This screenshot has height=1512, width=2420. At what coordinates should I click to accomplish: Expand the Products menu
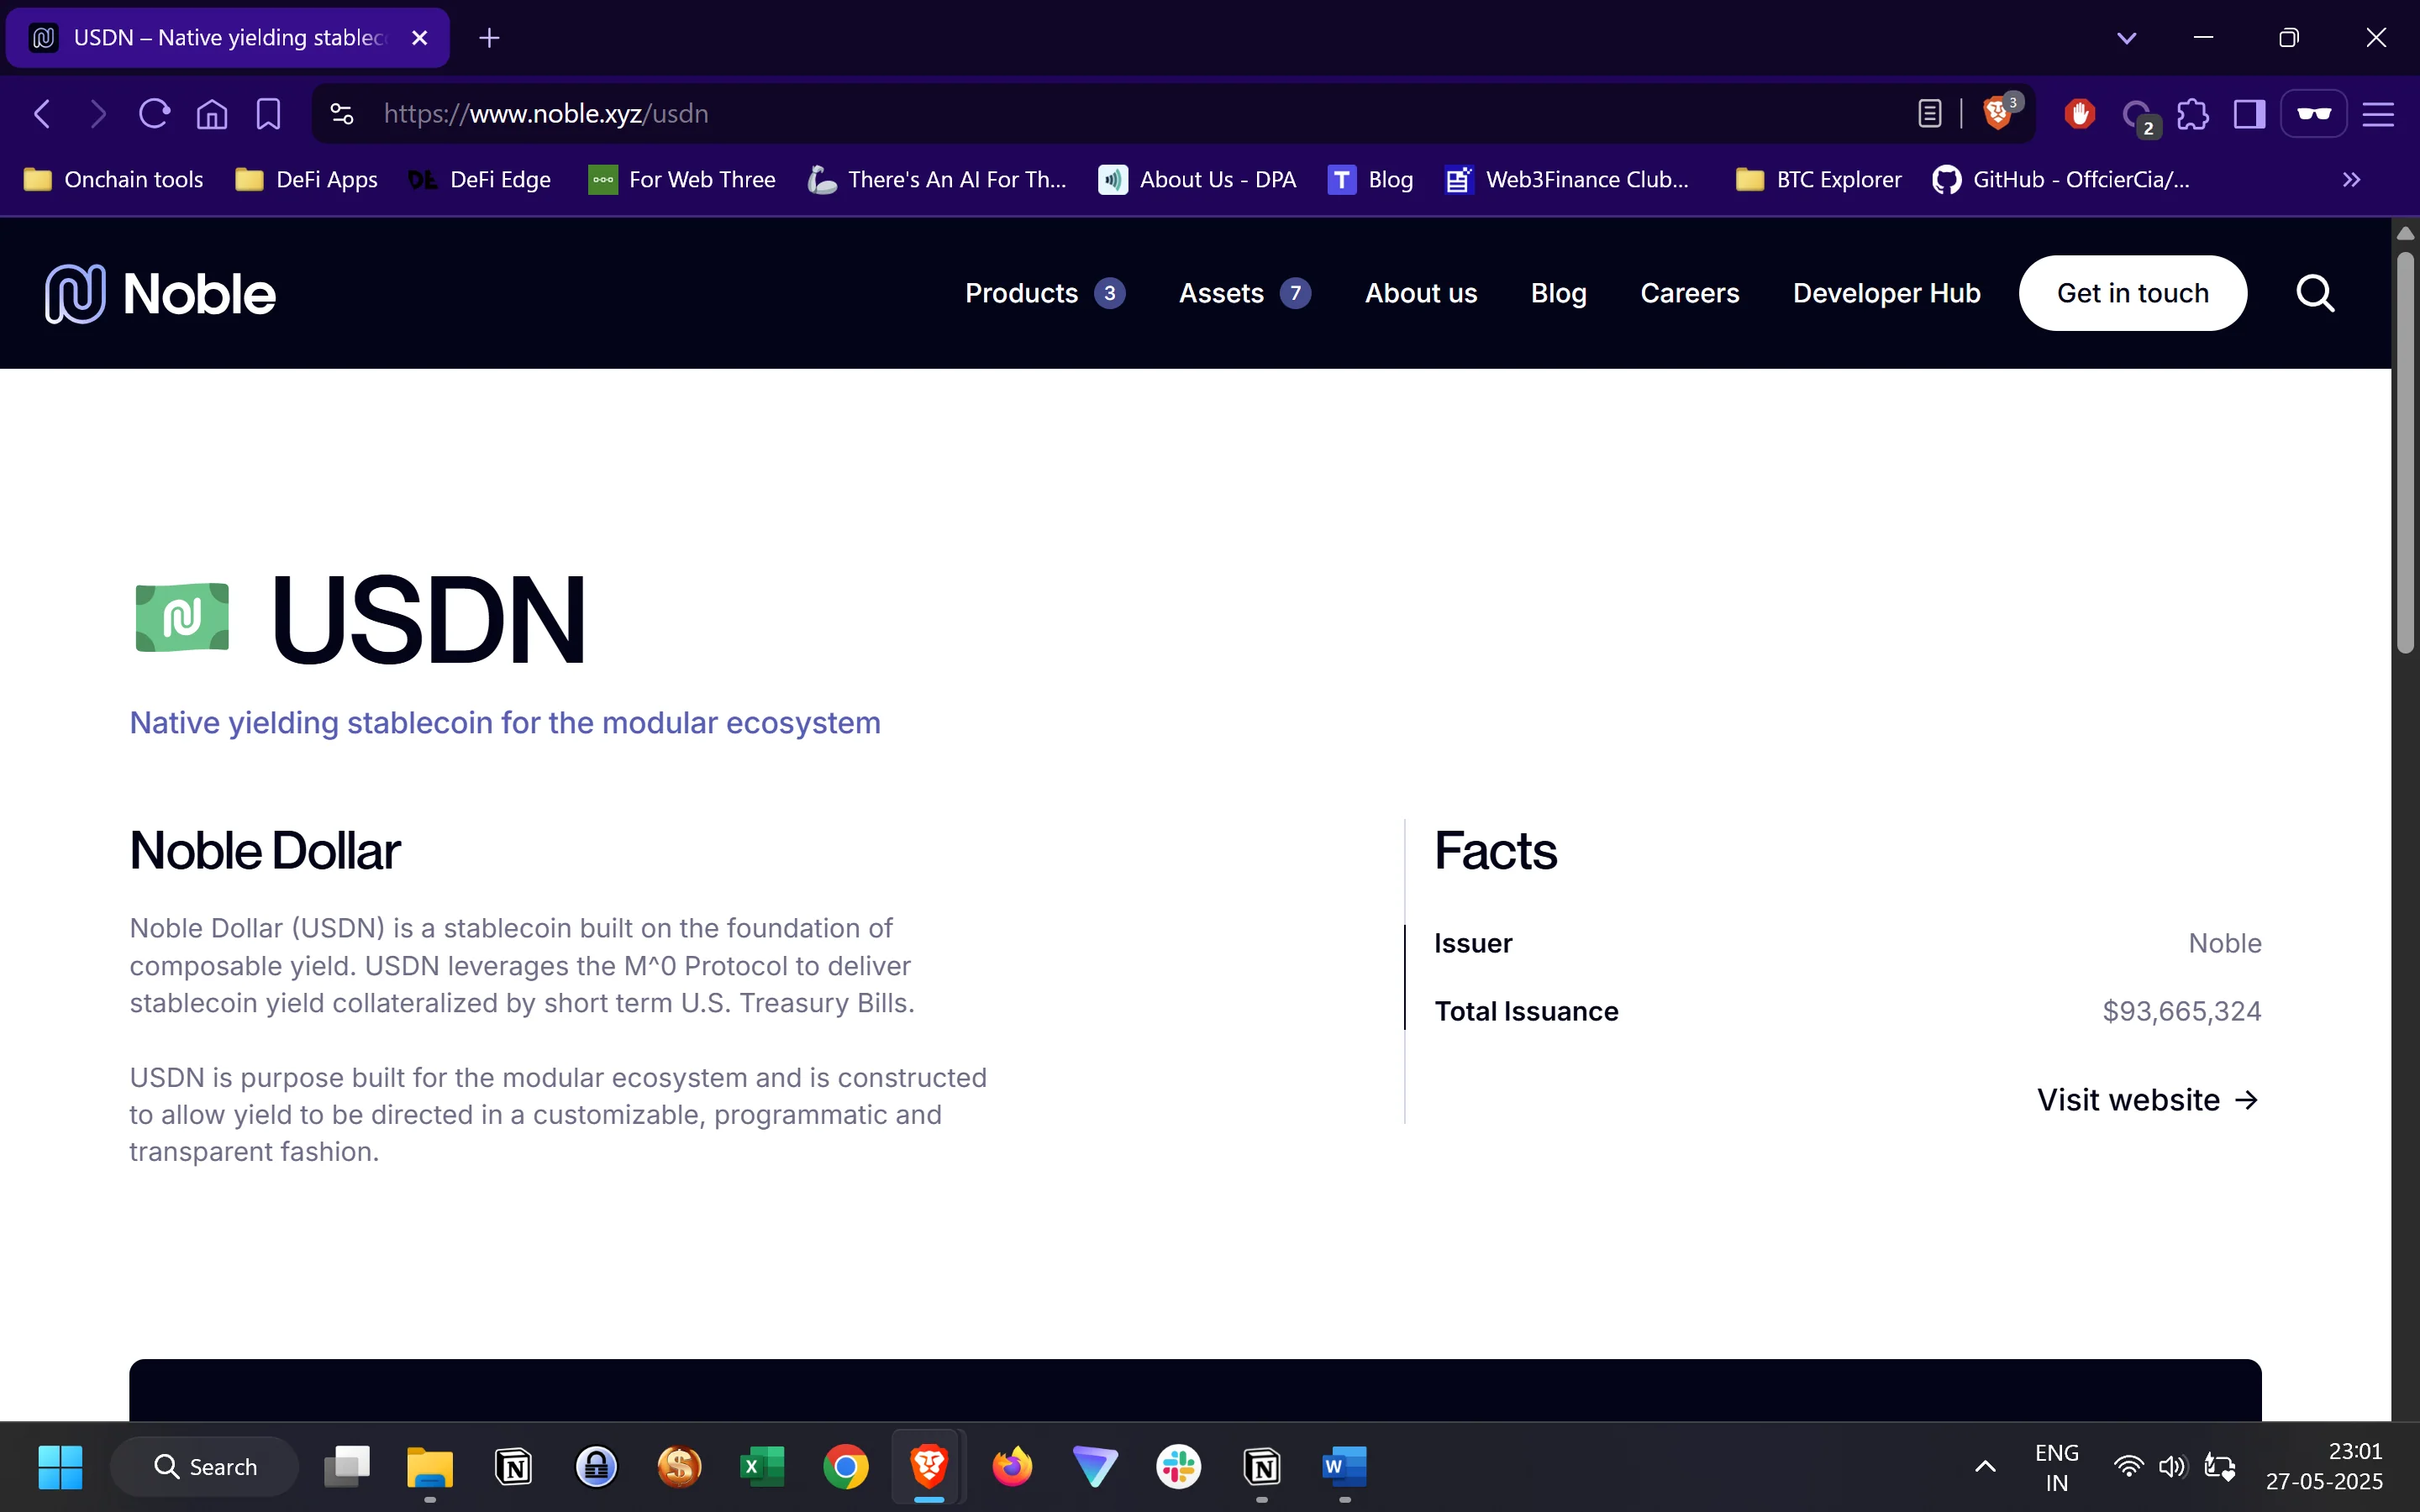click(1045, 293)
